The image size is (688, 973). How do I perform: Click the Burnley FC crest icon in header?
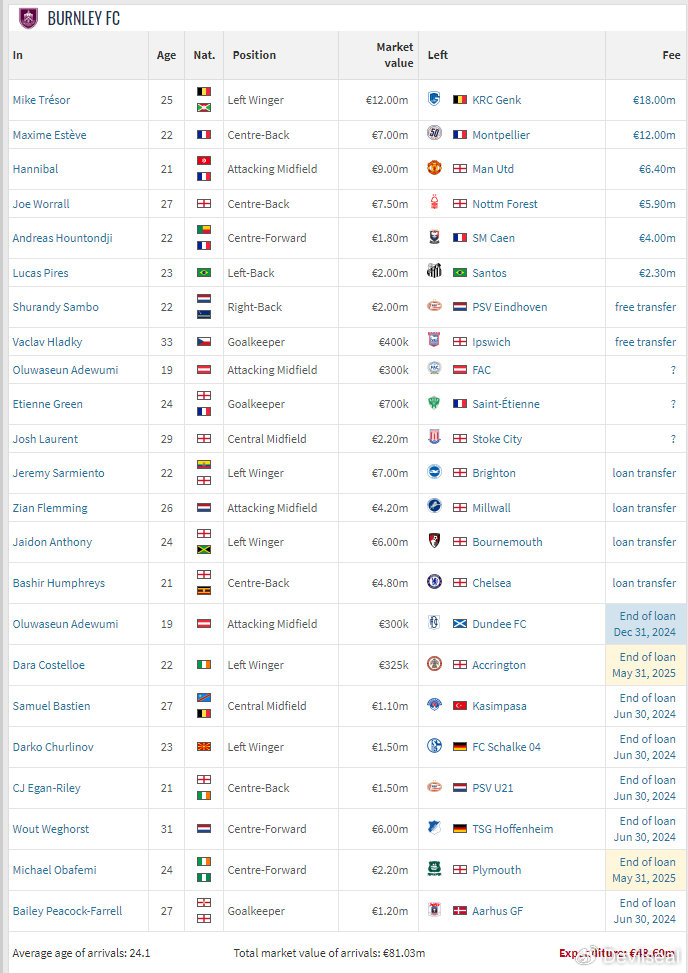[28, 17]
